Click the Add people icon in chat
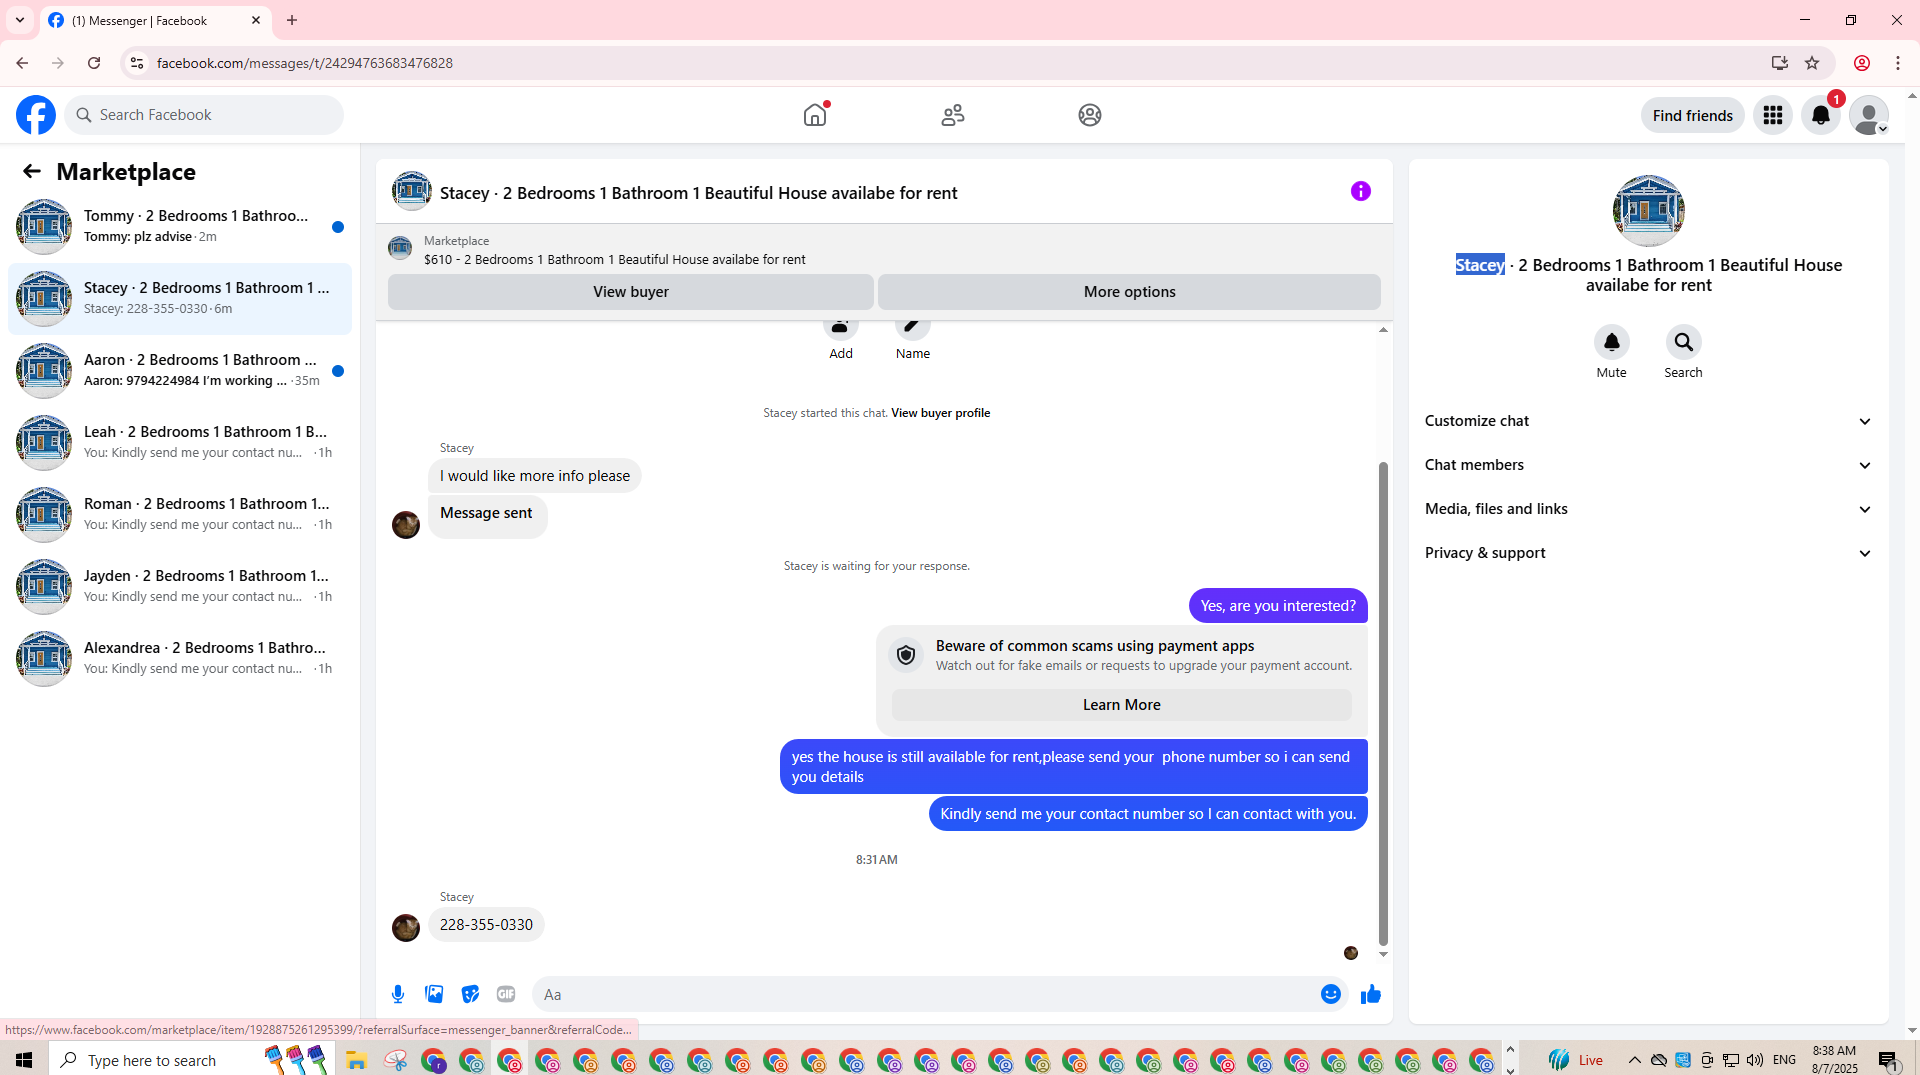The height and width of the screenshot is (1075, 1920). 841,329
